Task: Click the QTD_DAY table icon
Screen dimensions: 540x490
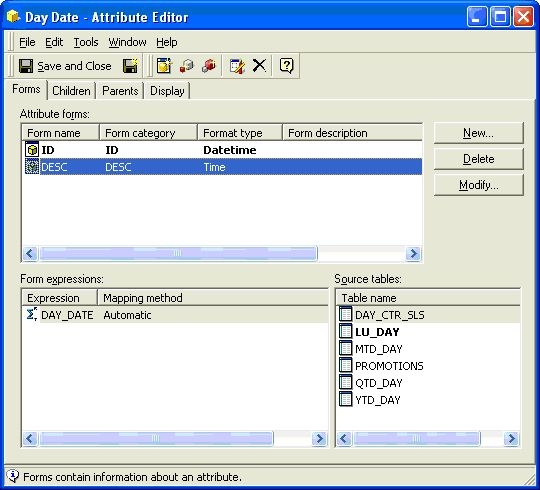Action: [x=345, y=382]
